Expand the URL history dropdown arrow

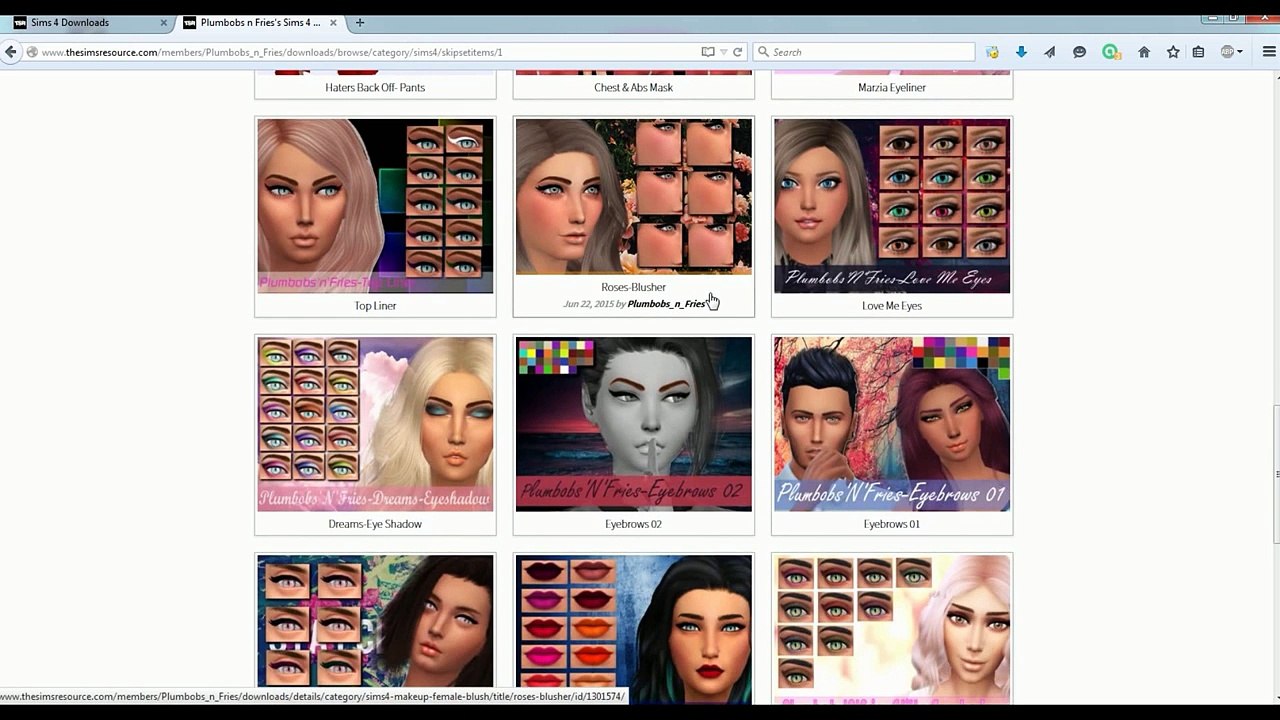pyautogui.click(x=723, y=52)
